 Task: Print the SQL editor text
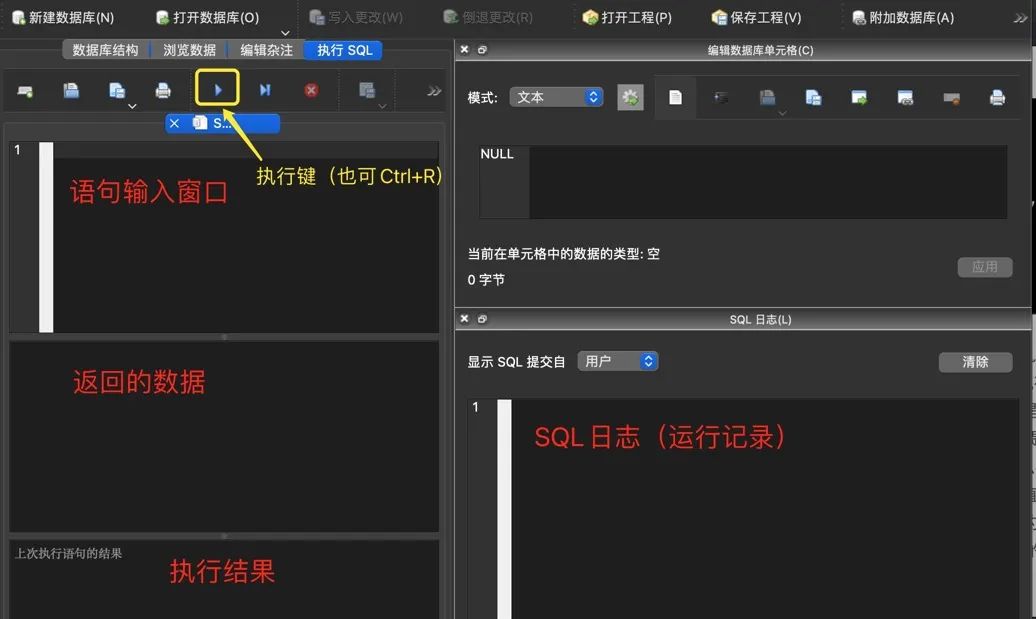pyautogui.click(x=163, y=91)
